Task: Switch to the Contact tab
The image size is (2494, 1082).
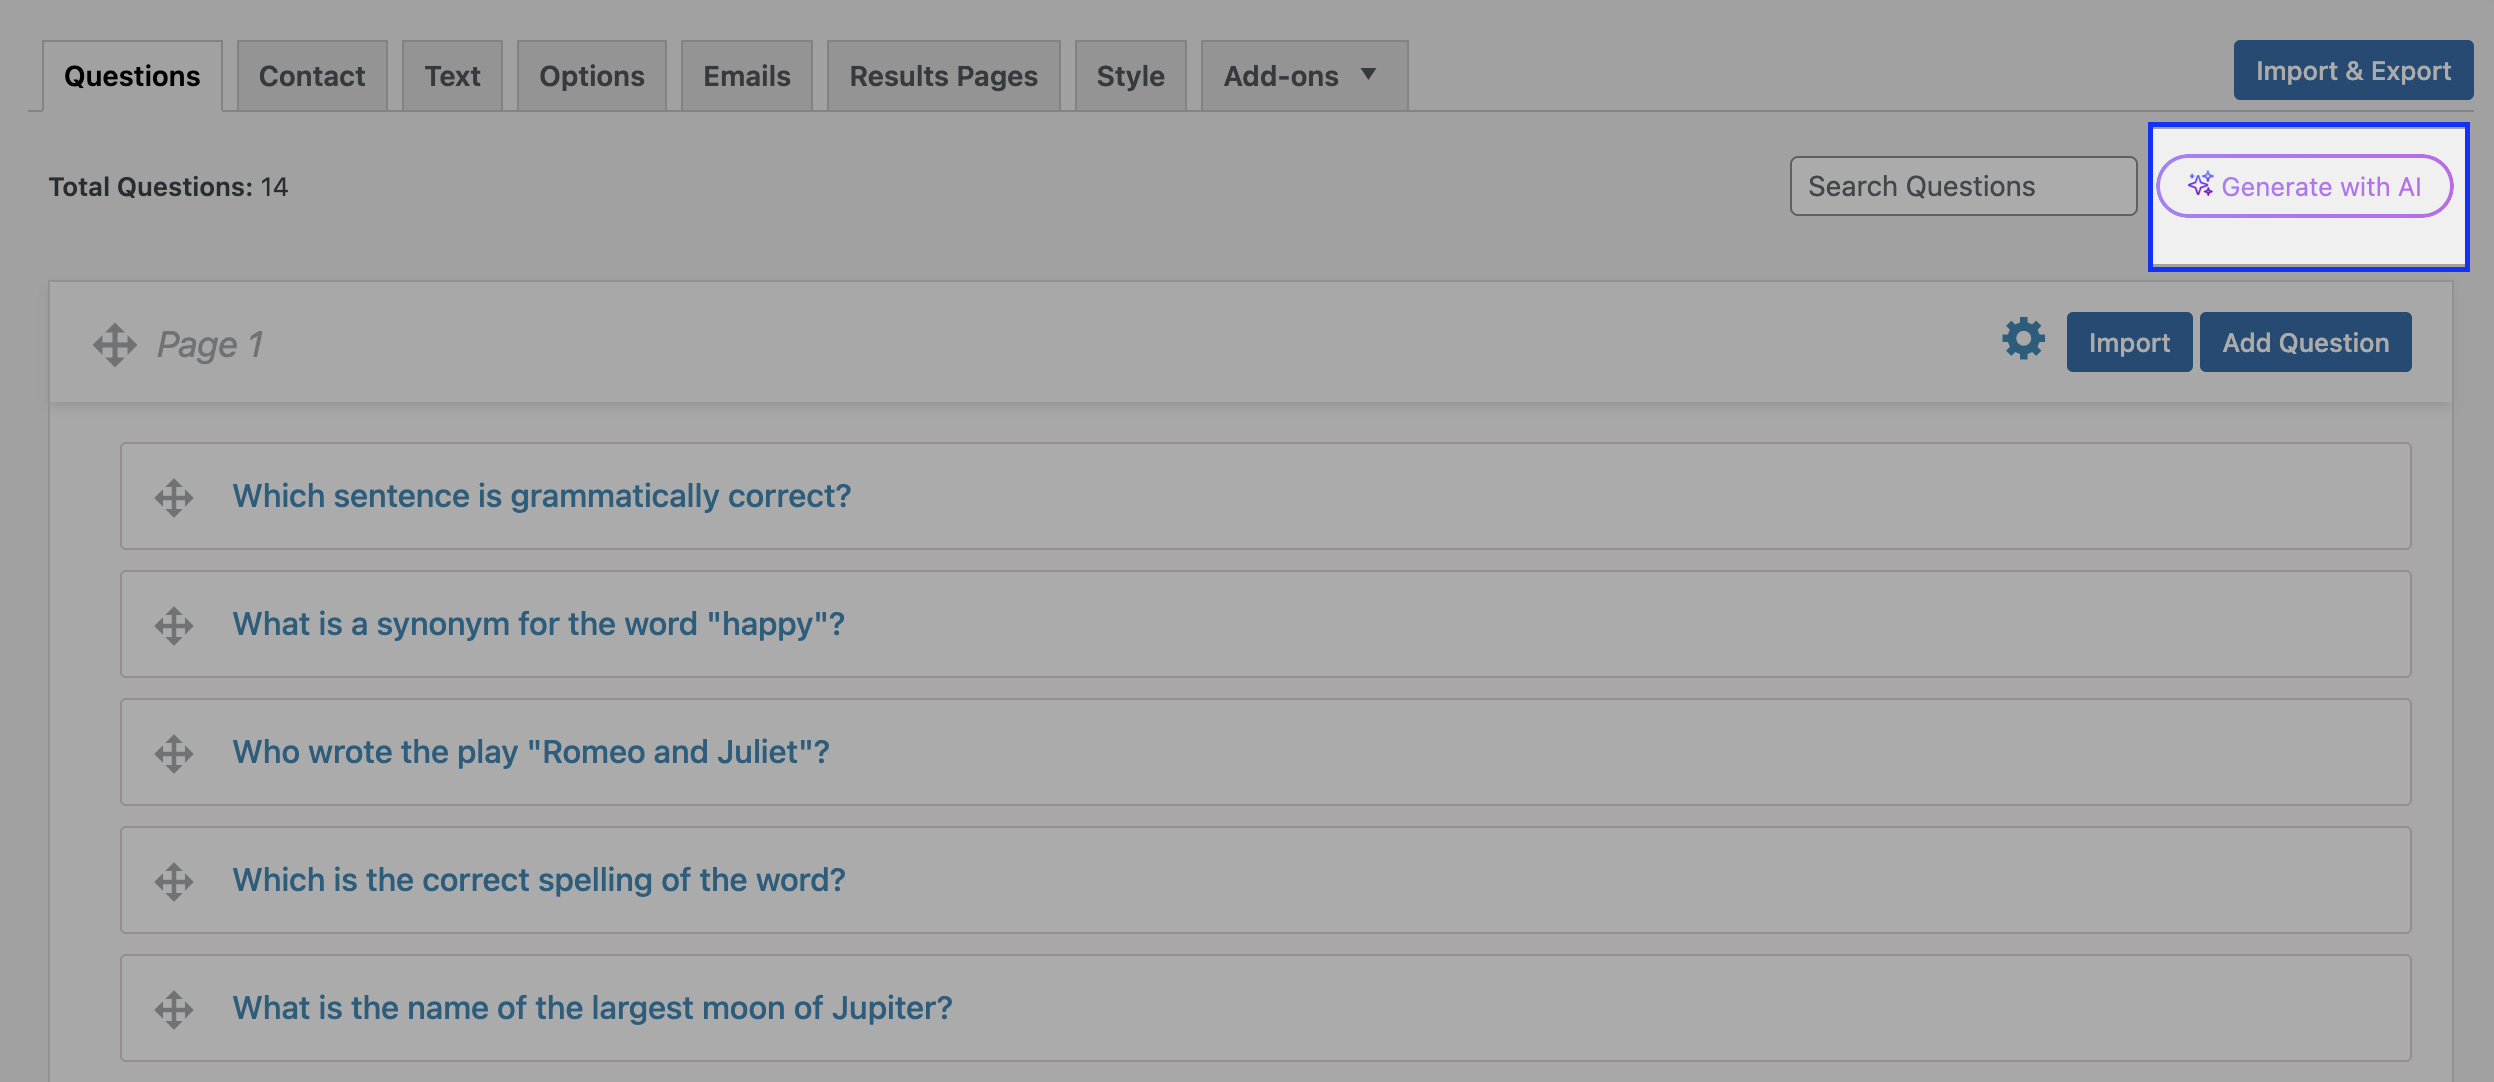Action: pyautogui.click(x=312, y=76)
